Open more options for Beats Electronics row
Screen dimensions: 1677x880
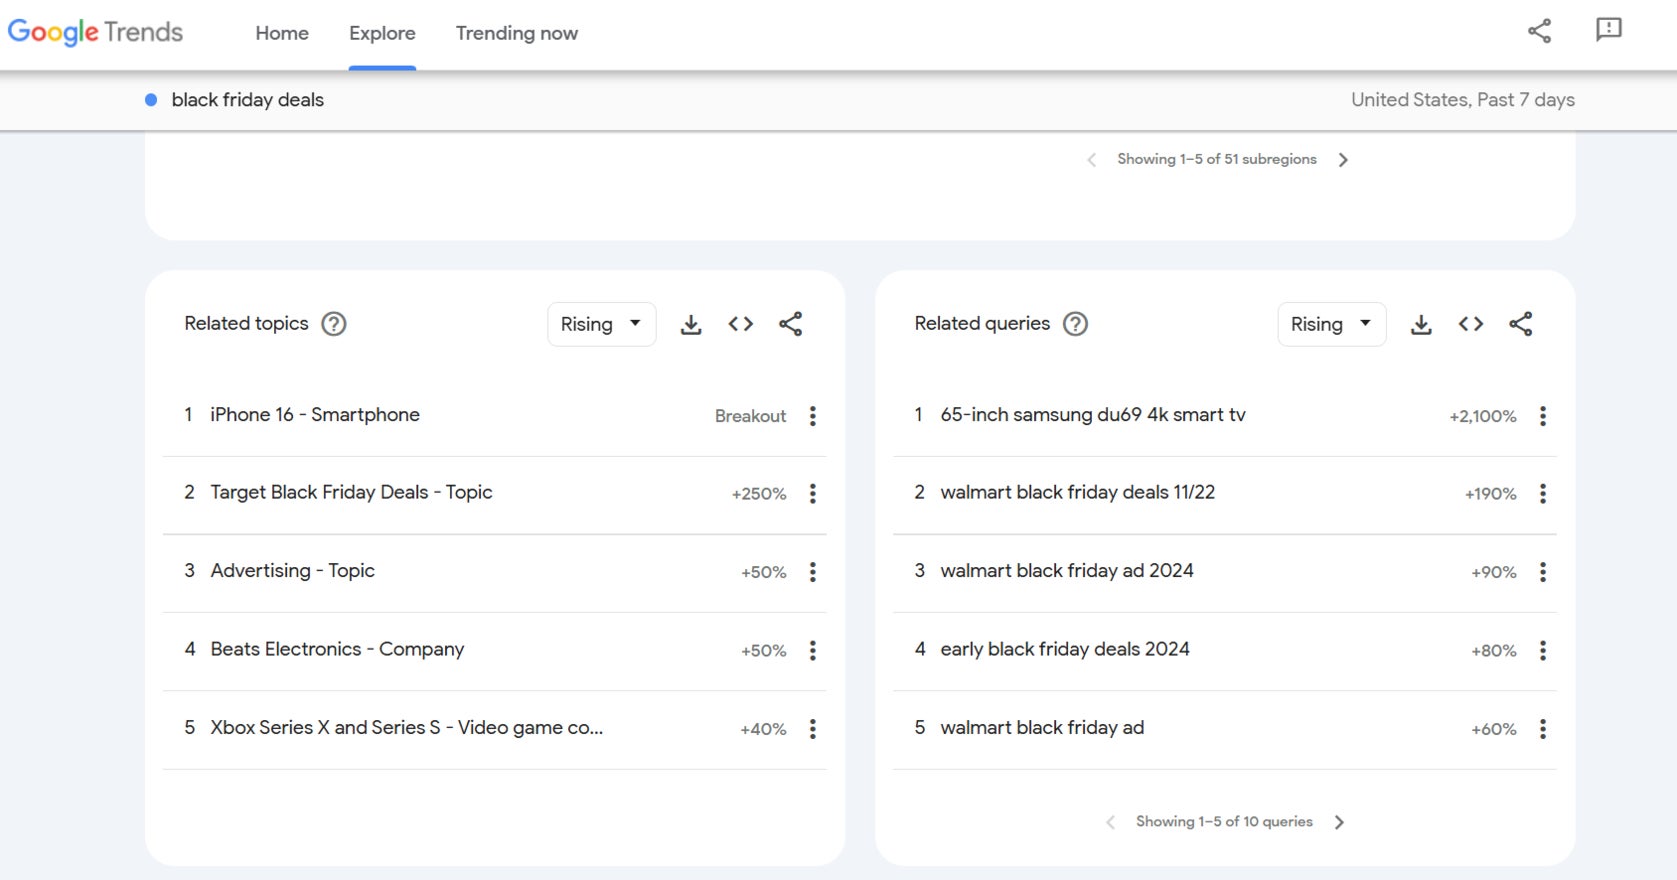[x=813, y=651]
